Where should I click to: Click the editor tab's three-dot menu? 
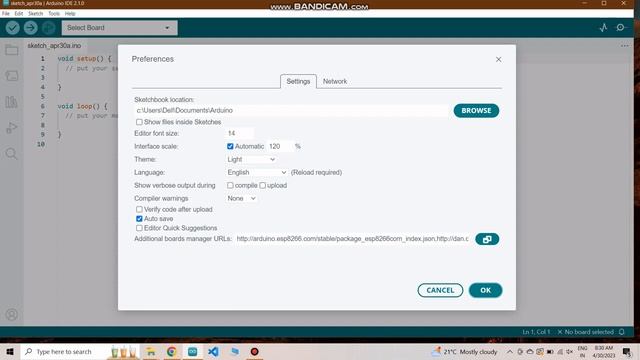(x=624, y=46)
